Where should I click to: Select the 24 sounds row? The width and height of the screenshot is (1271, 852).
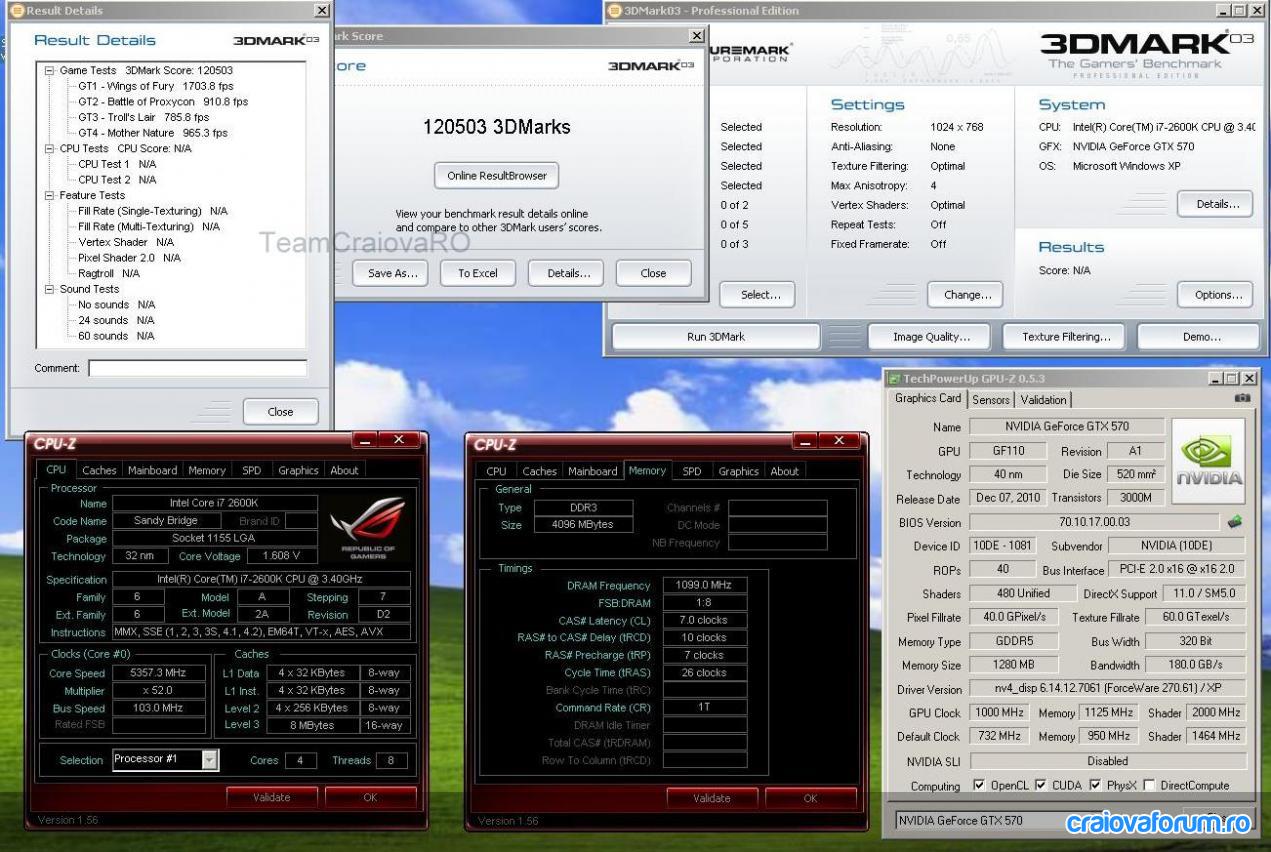pos(117,321)
